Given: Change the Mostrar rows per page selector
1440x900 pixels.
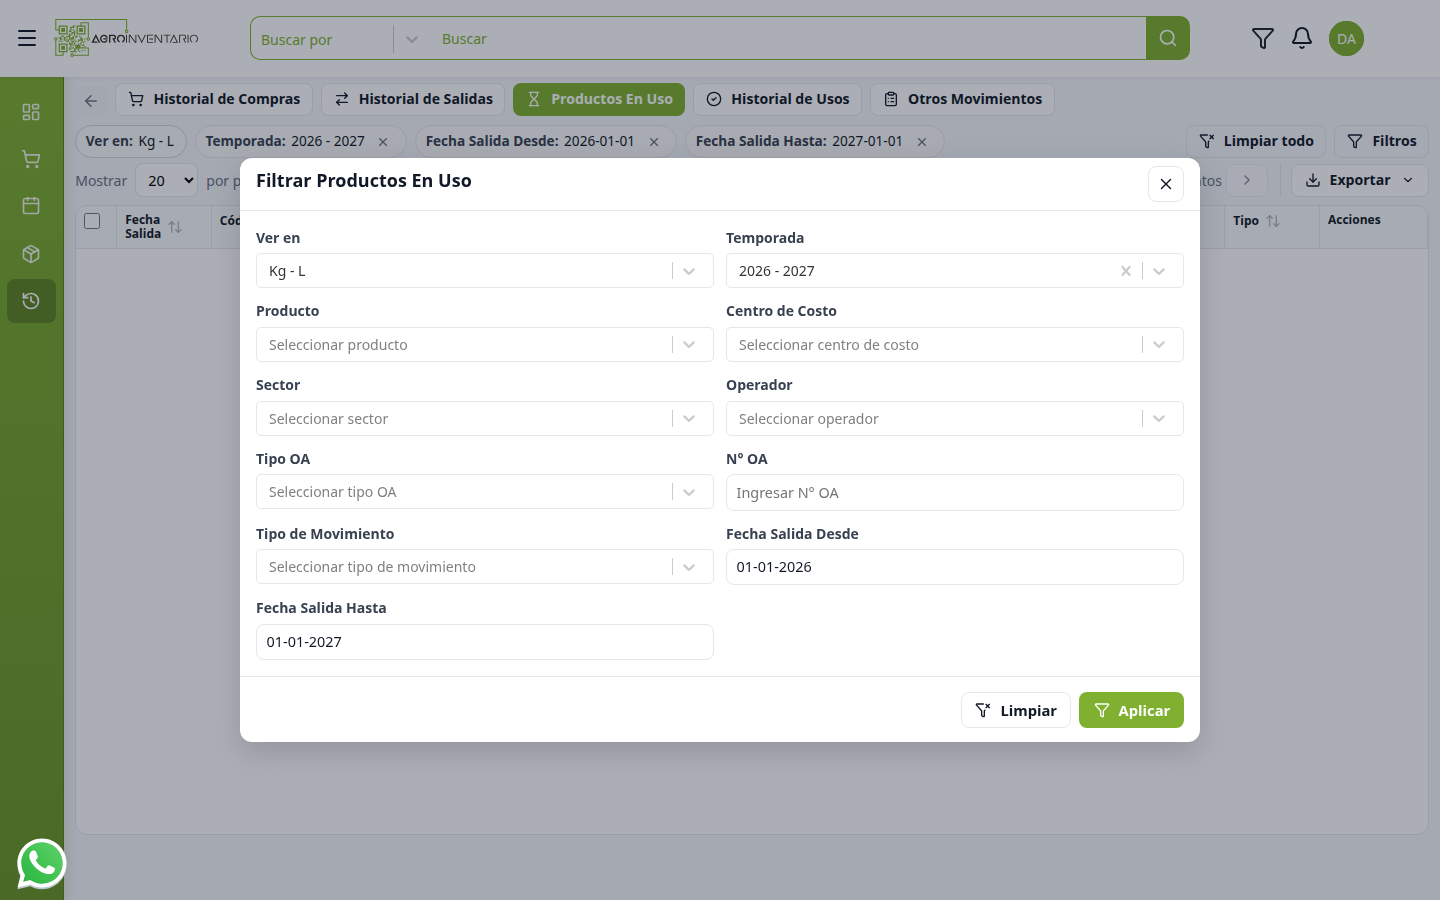Looking at the screenshot, I should 167,181.
